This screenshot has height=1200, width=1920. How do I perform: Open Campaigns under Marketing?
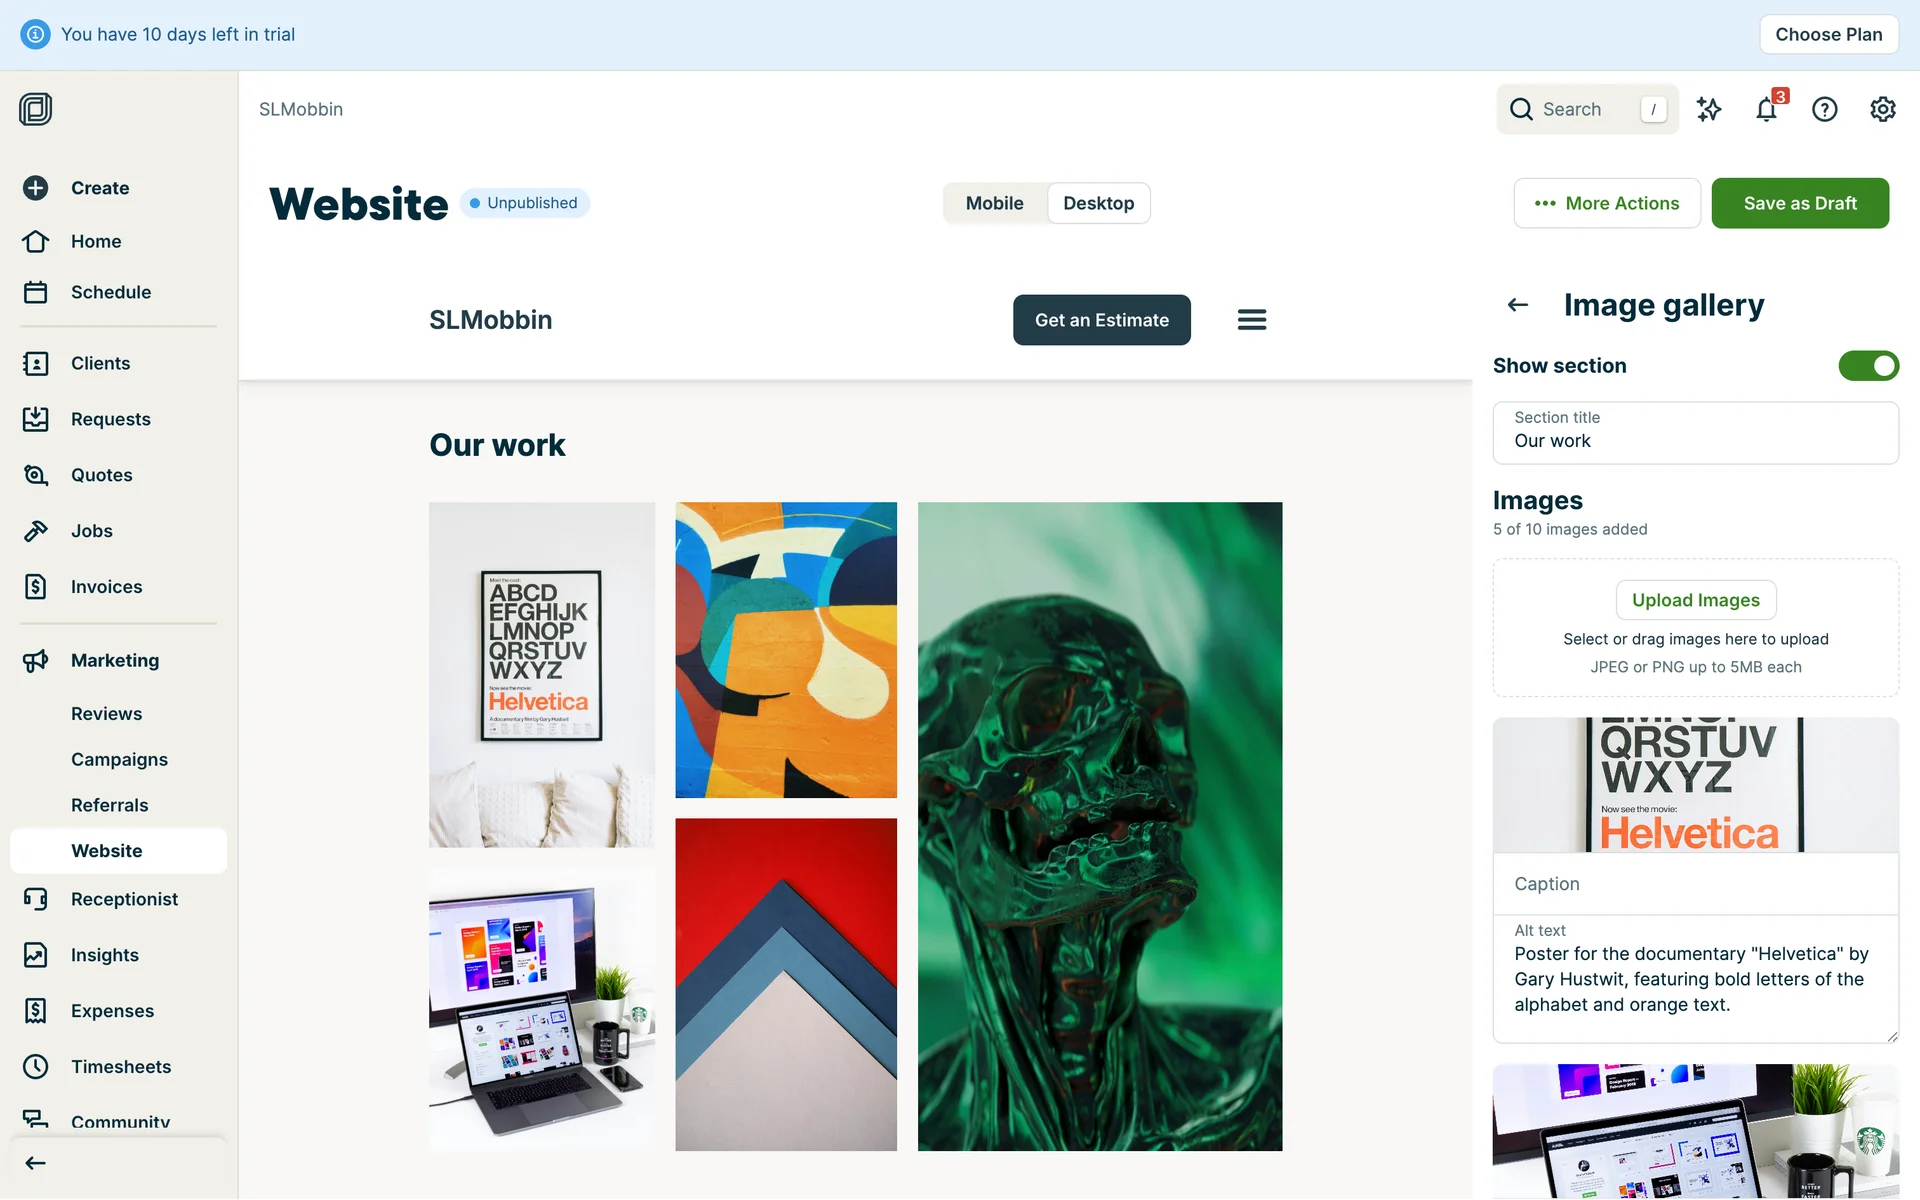(119, 759)
